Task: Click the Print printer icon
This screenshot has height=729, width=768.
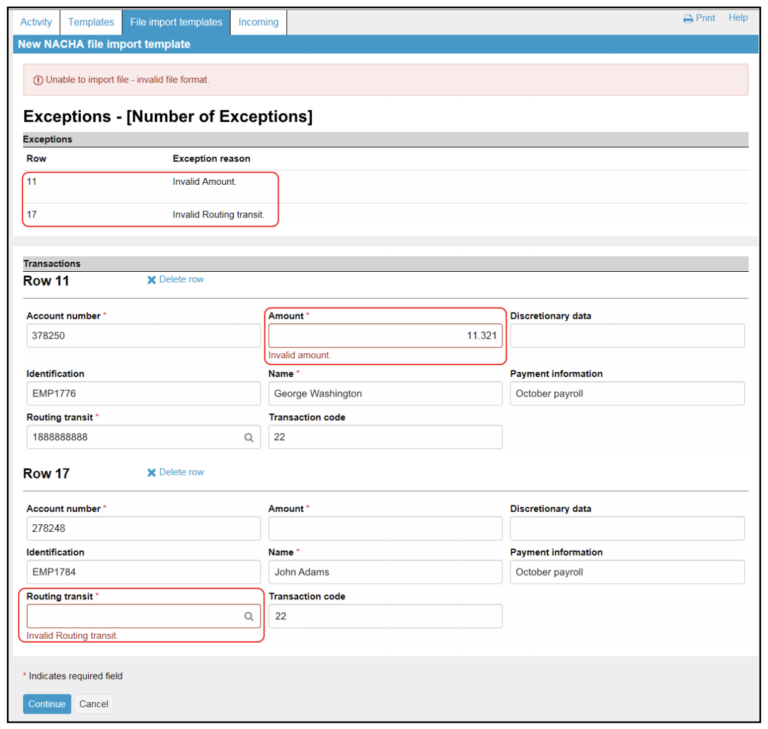Action: [688, 19]
